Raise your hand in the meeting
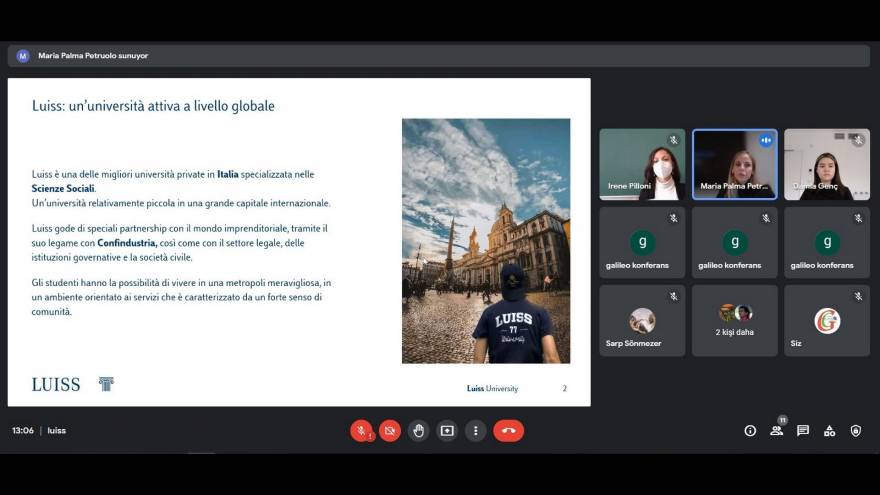 click(419, 430)
